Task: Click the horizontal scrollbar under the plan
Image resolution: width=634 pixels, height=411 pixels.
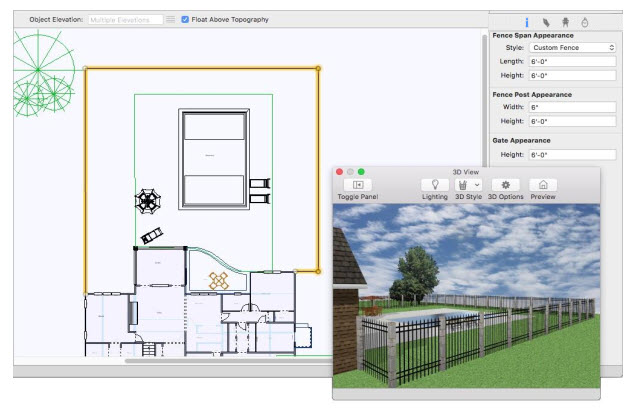Action: pyautogui.click(x=228, y=360)
